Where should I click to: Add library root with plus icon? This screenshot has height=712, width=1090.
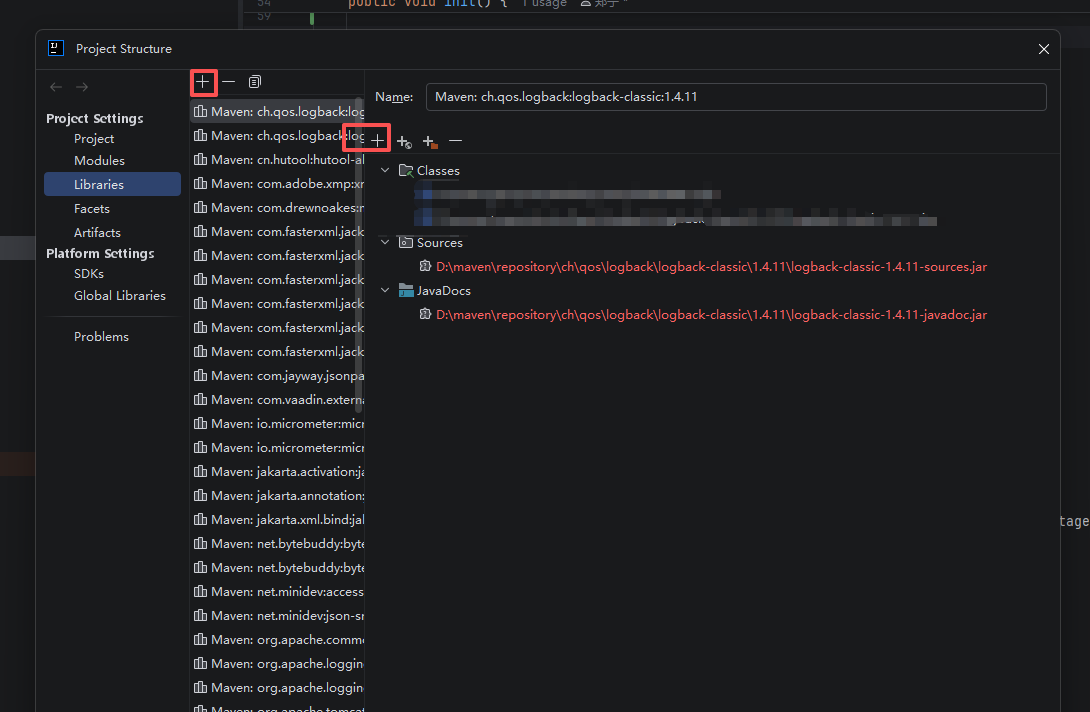[377, 140]
